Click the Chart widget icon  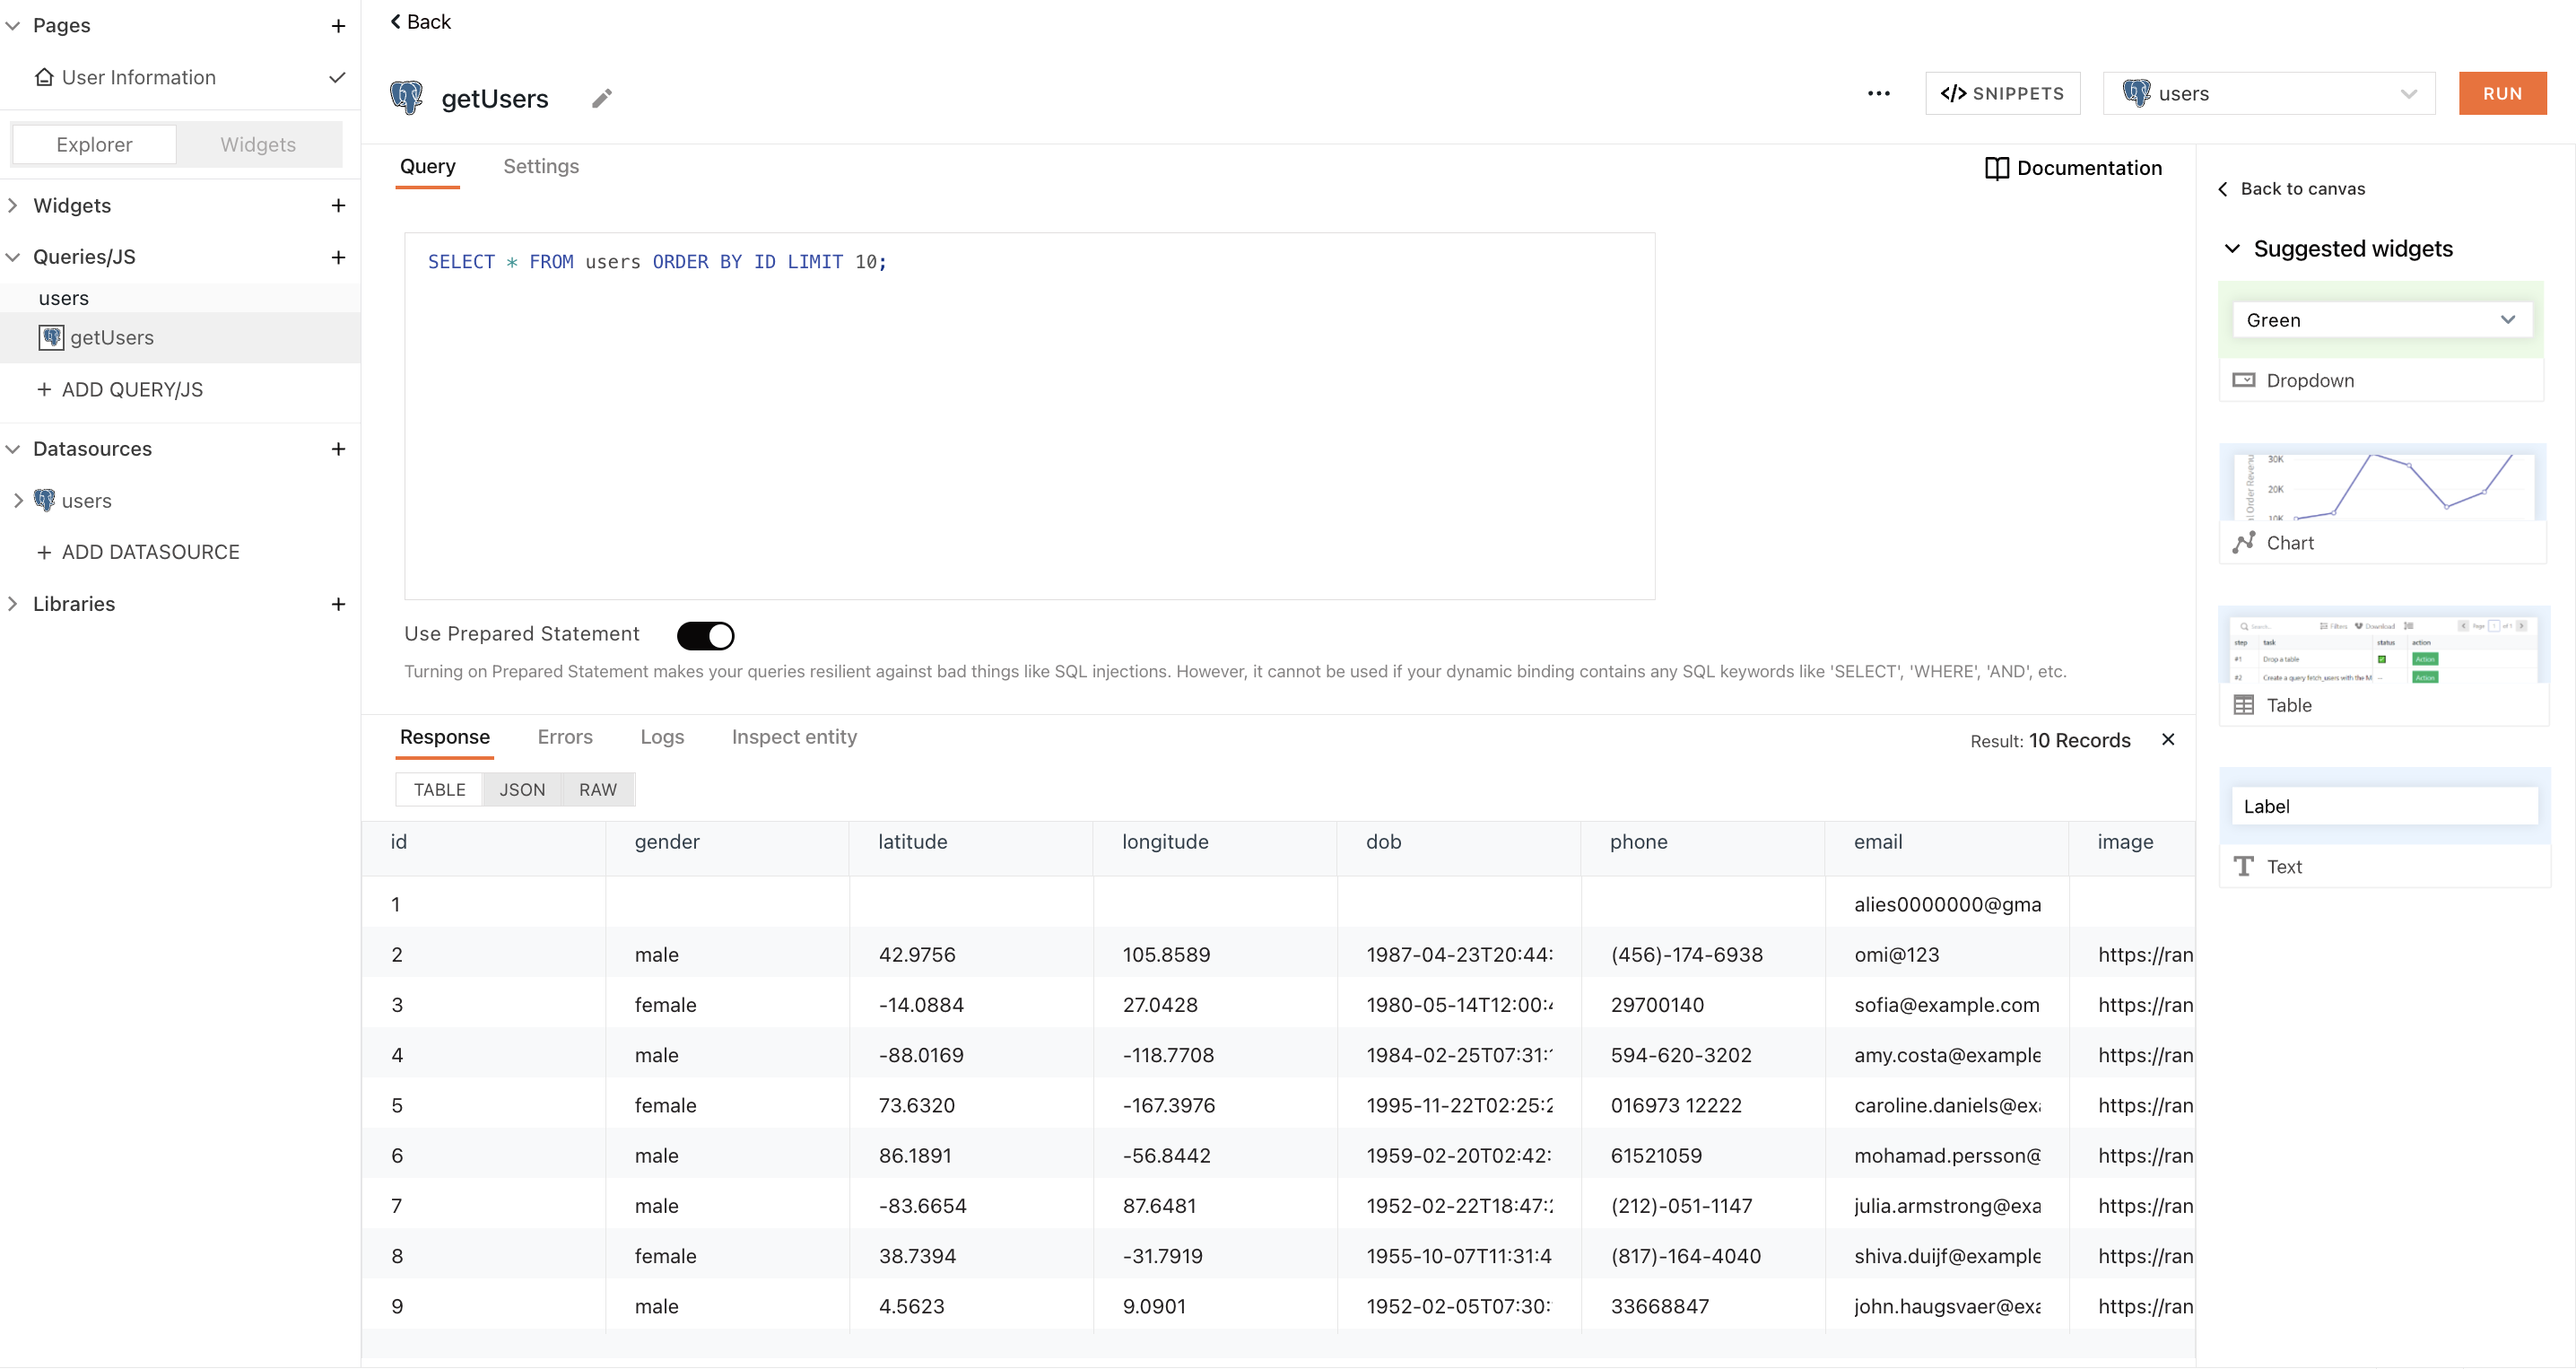[x=2243, y=542]
